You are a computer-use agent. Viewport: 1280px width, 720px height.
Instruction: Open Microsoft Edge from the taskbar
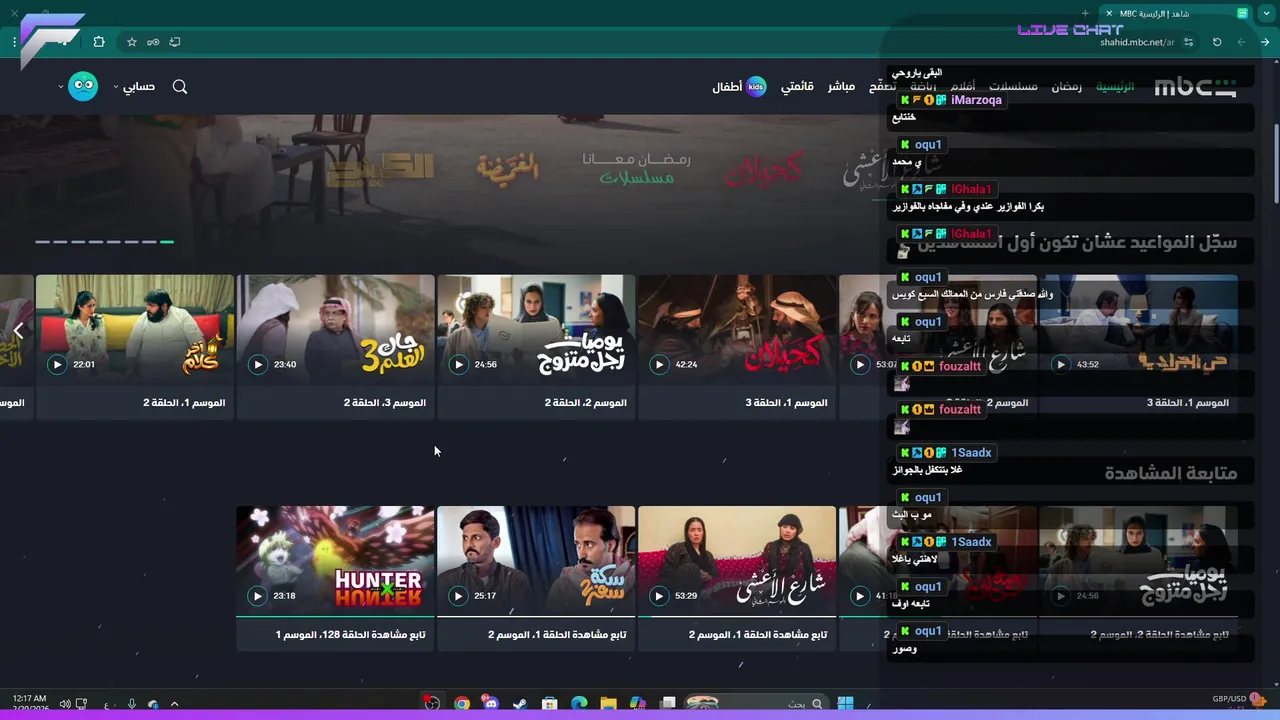pos(579,704)
